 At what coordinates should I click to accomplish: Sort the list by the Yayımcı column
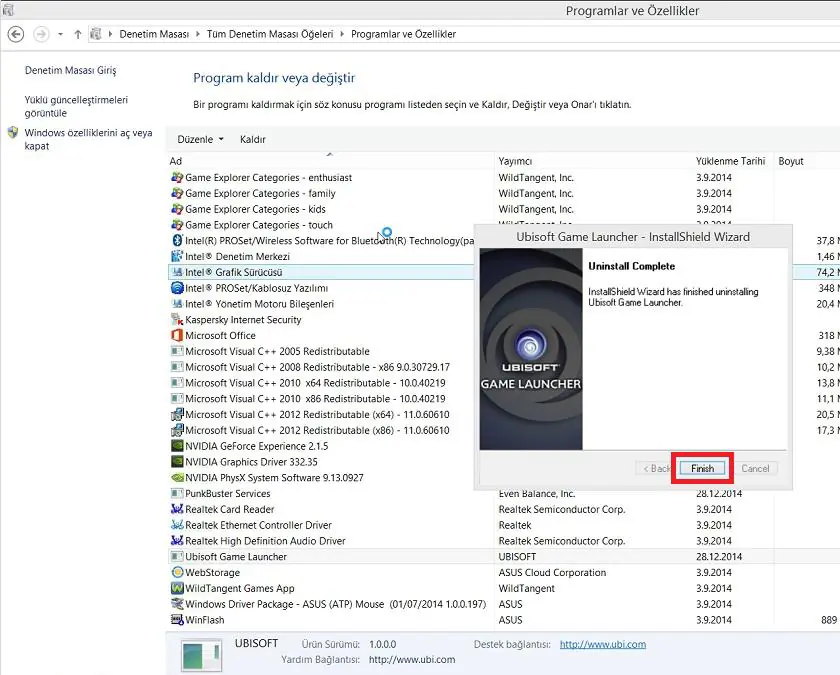pyautogui.click(x=515, y=161)
